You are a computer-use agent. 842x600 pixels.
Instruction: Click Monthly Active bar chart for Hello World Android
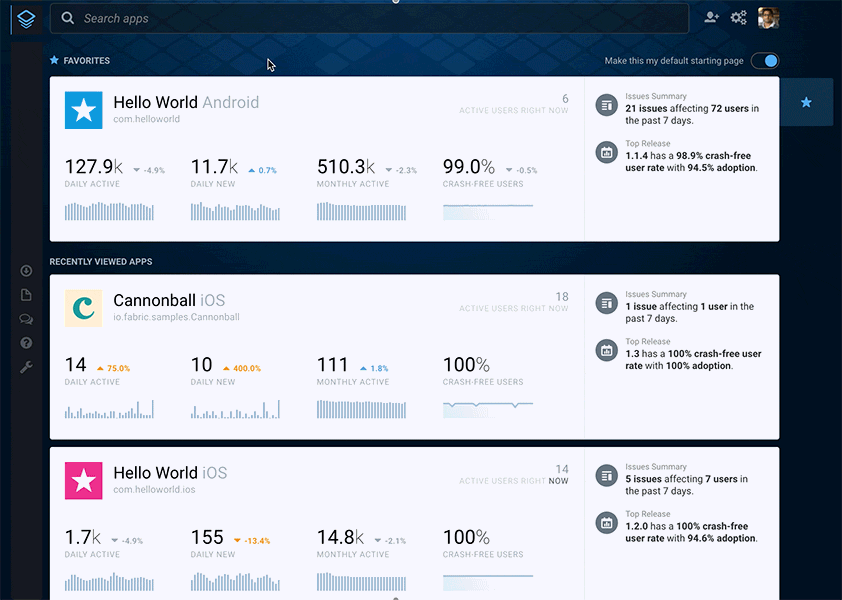361,211
